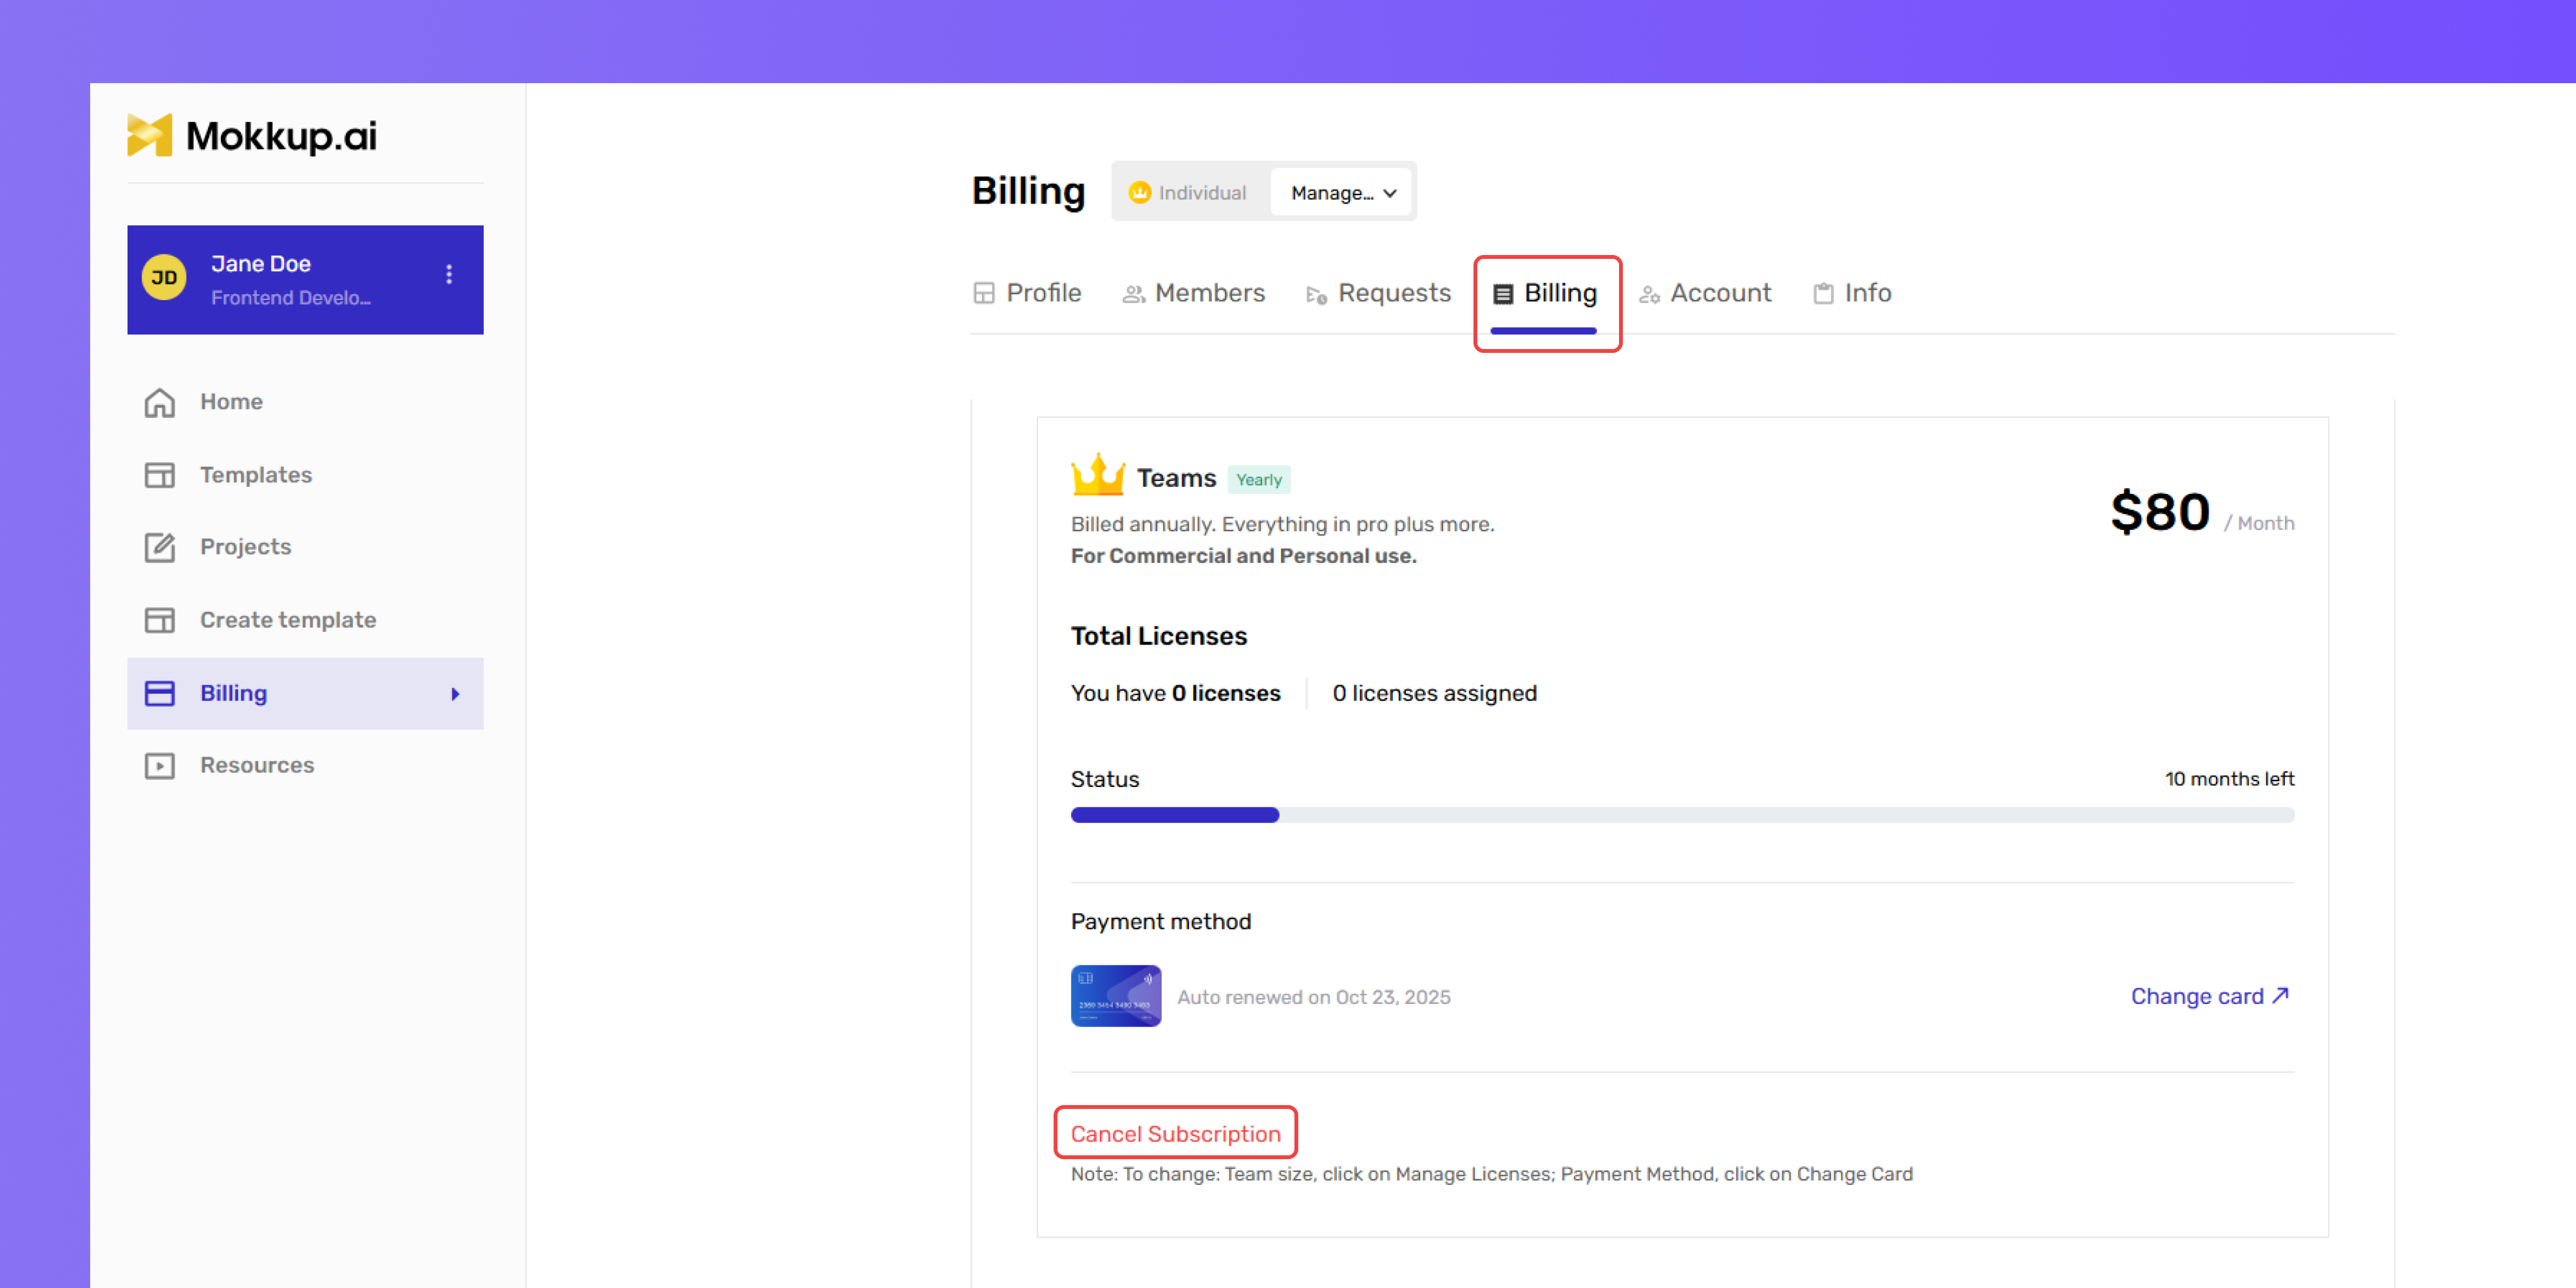Click 'You have 0 licenses' text
The image size is (2576, 1288).
tap(1175, 693)
